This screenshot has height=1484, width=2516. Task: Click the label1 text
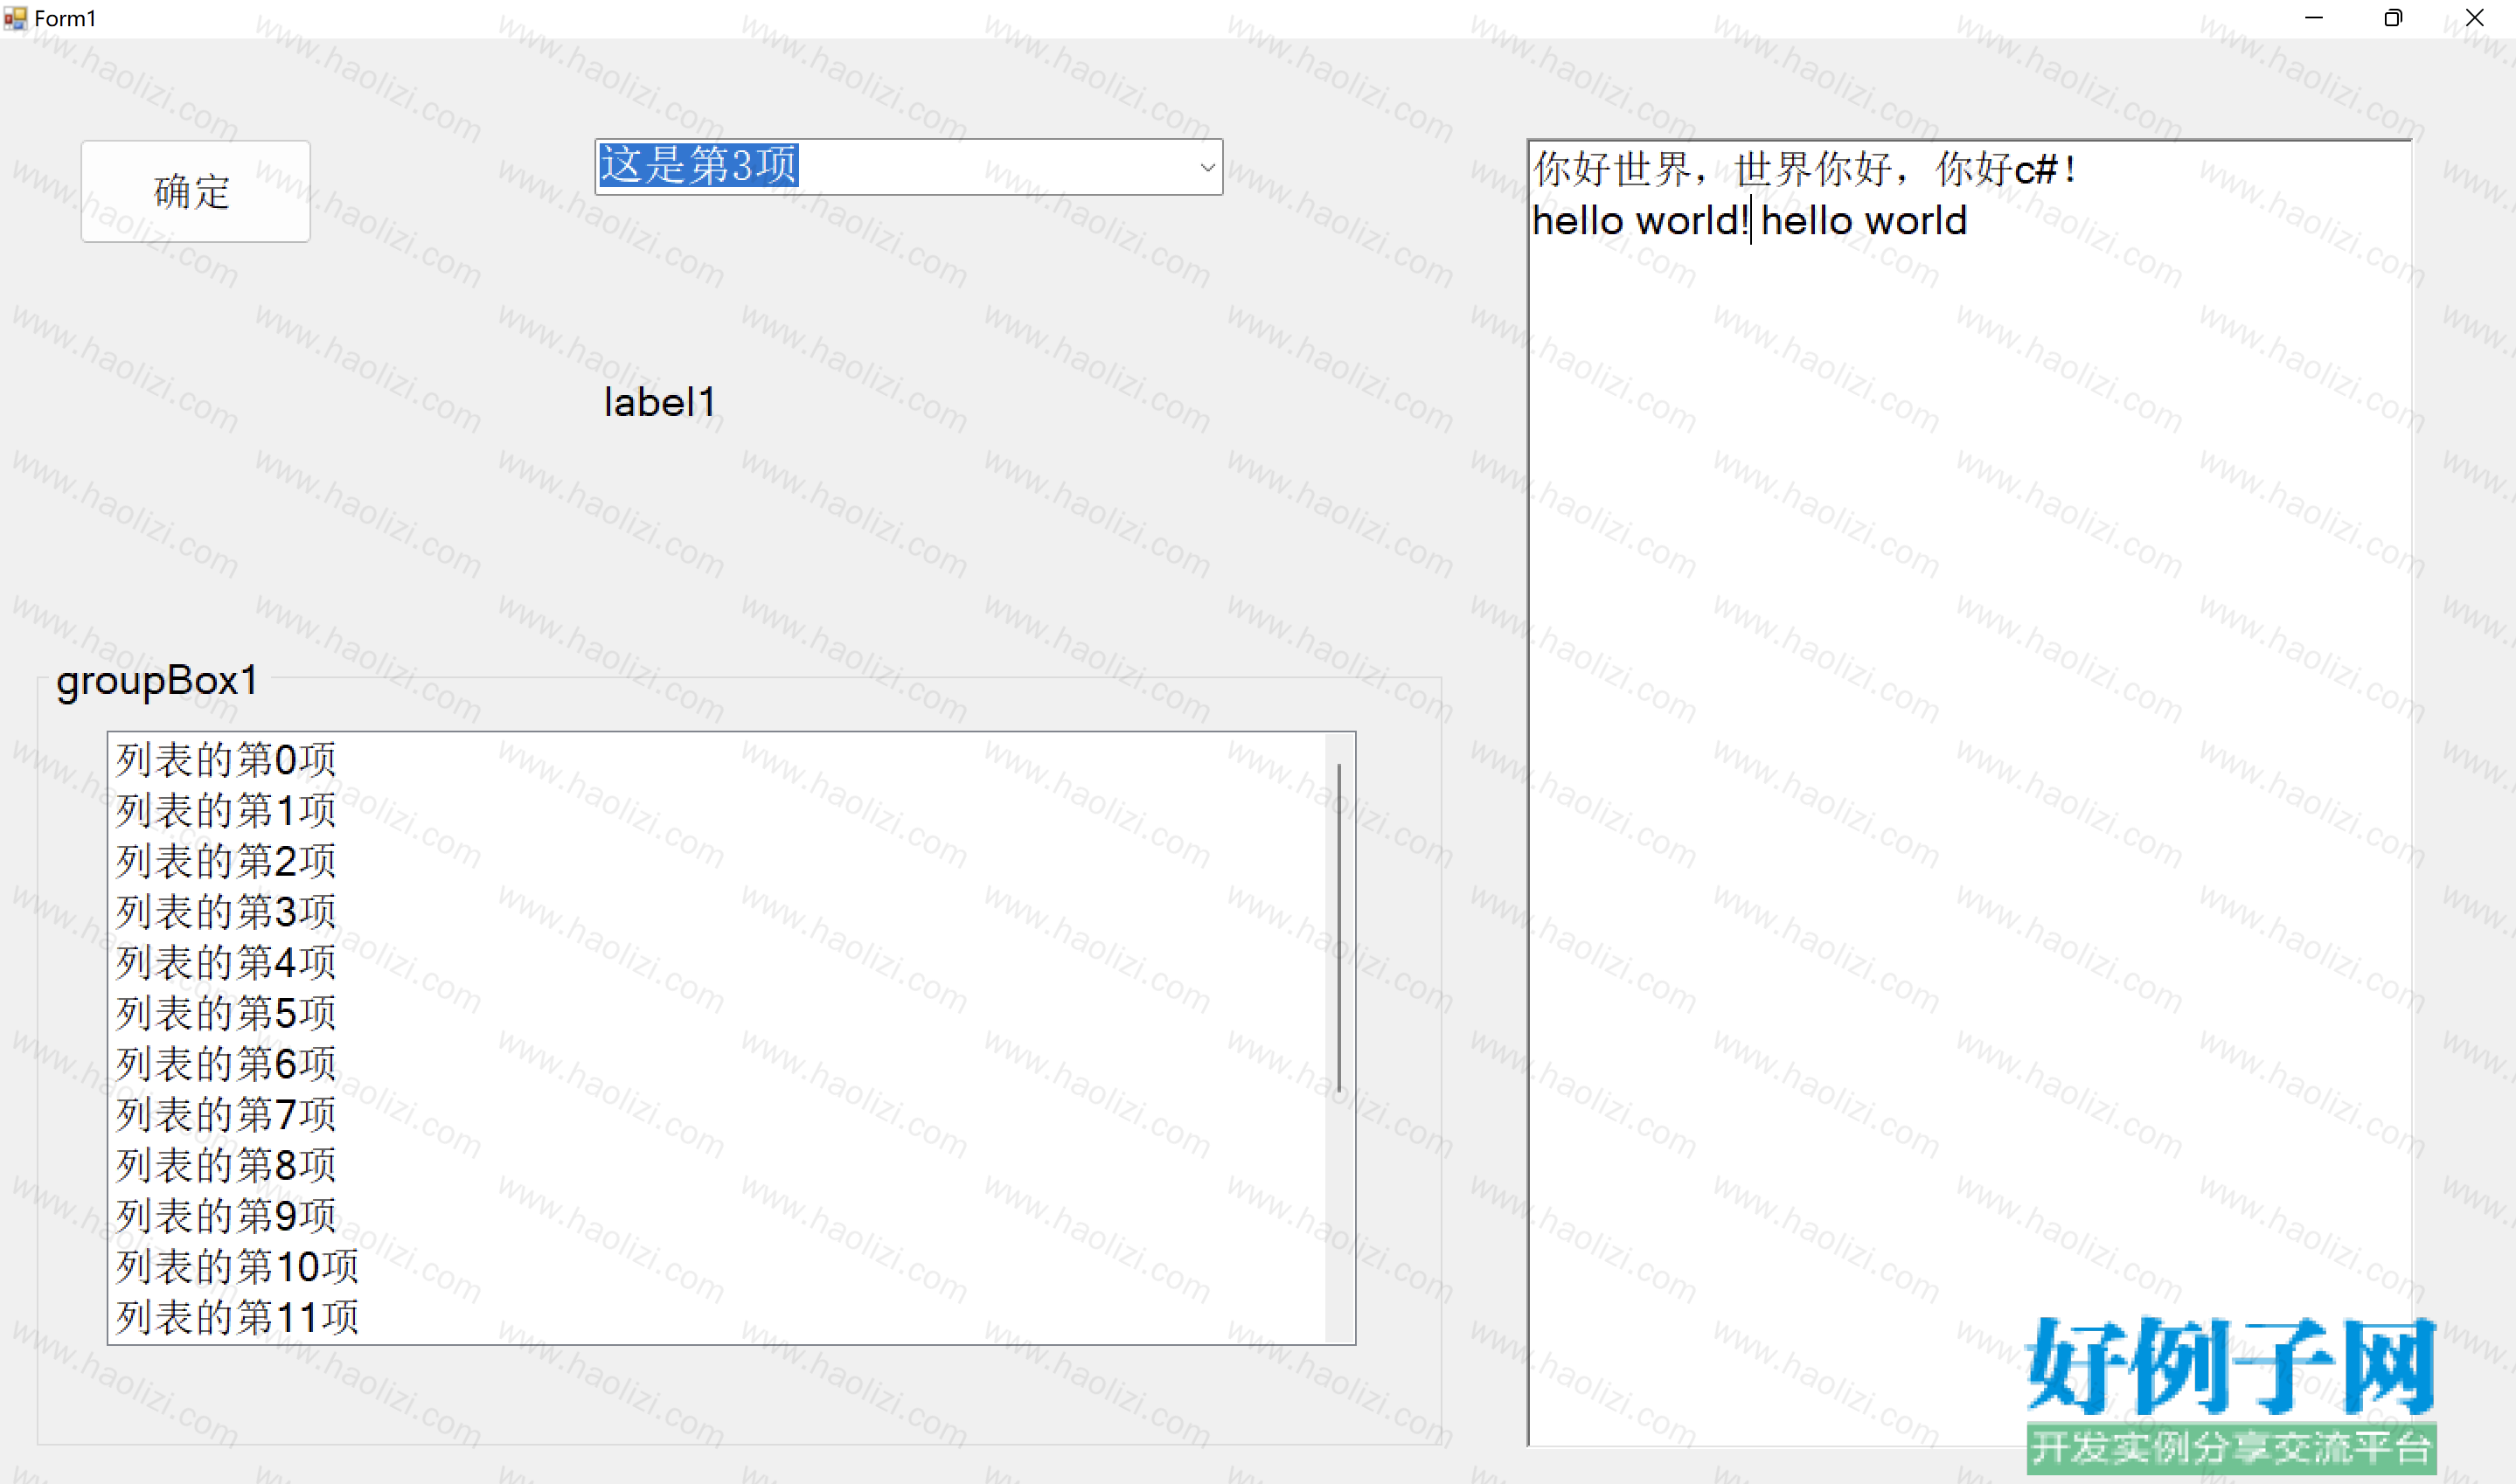click(x=660, y=403)
